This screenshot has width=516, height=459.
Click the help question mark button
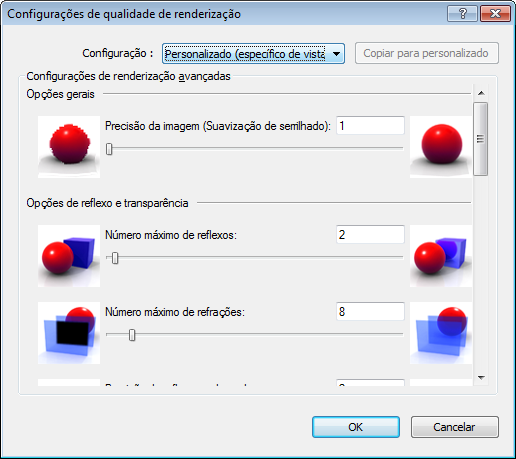pyautogui.click(x=462, y=14)
